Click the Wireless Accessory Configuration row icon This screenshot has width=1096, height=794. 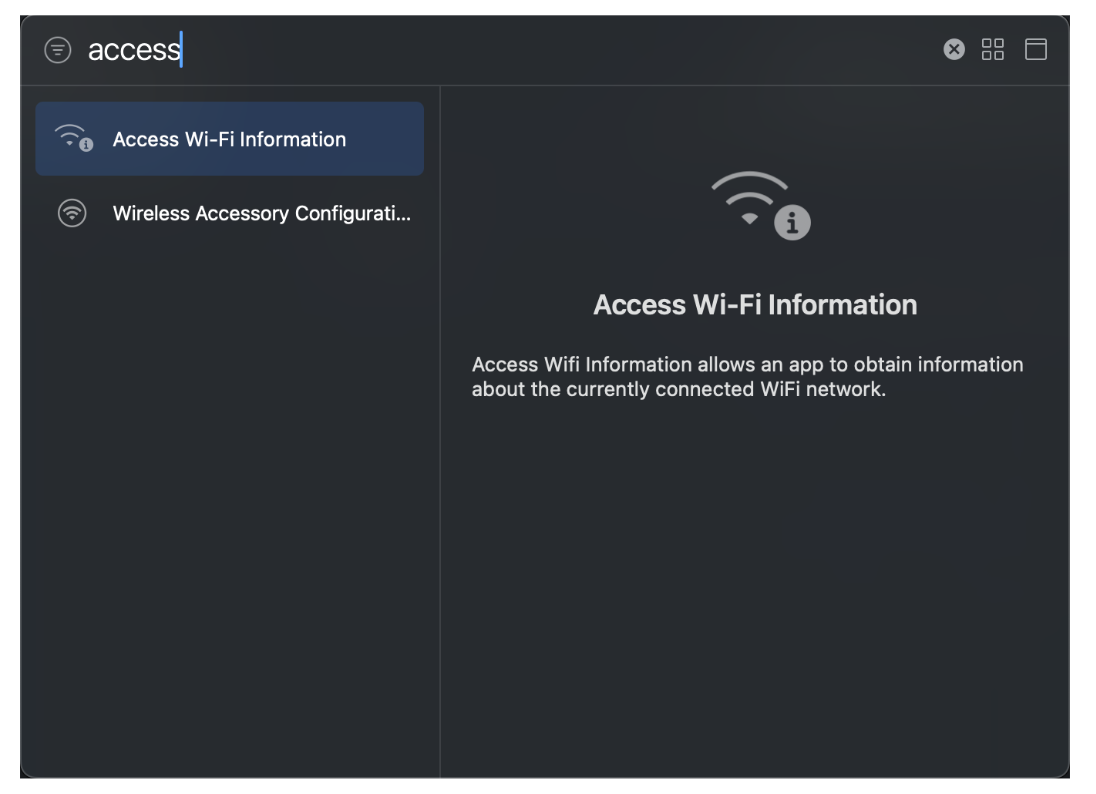click(x=72, y=213)
